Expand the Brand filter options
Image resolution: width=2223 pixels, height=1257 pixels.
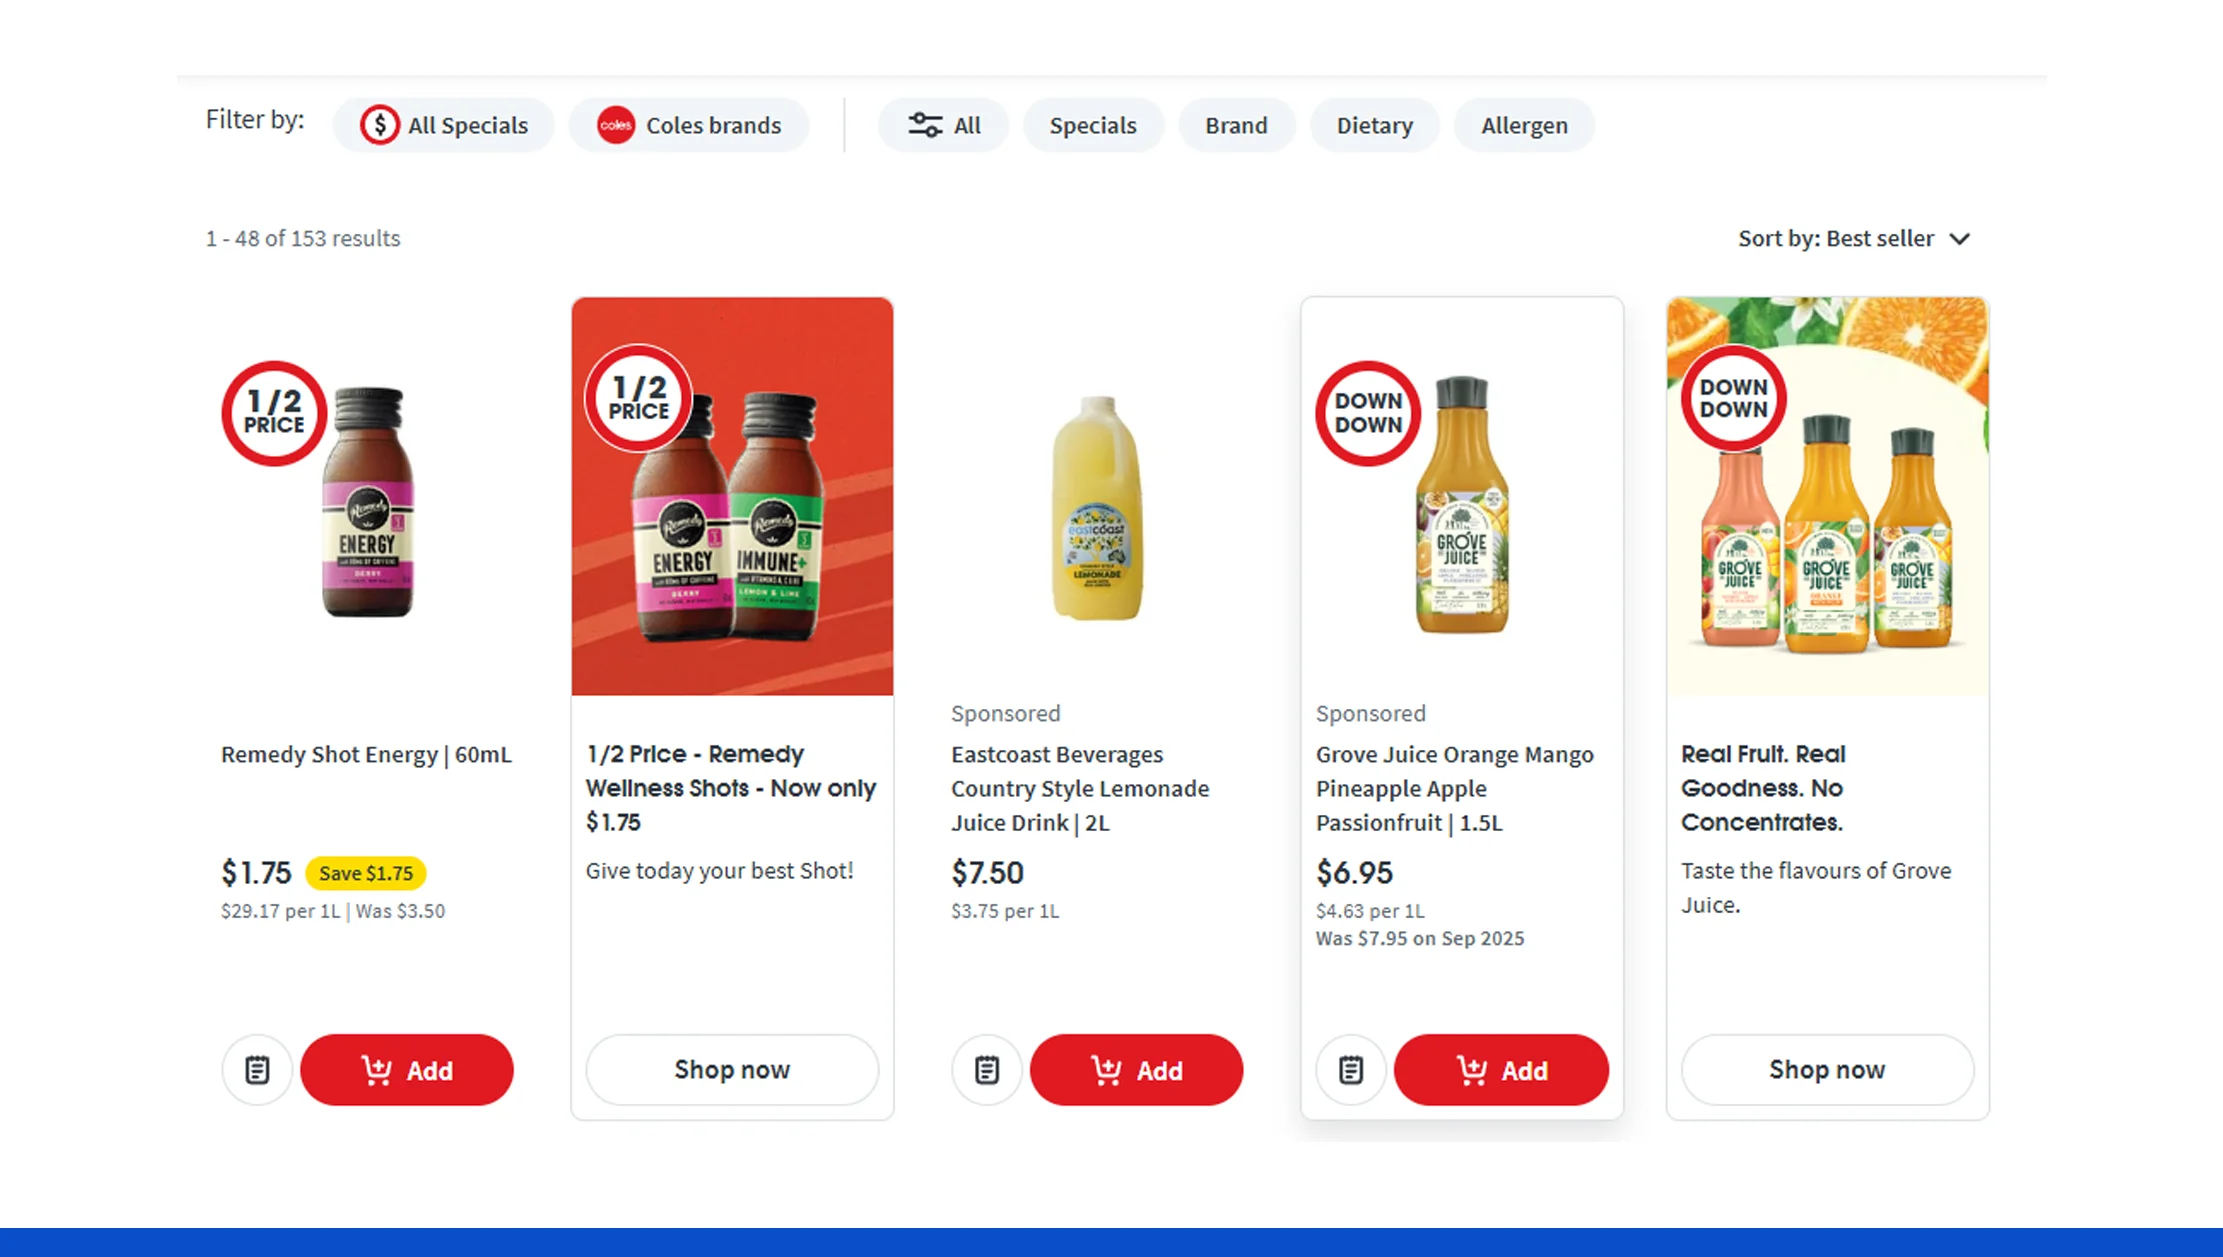1236,124
